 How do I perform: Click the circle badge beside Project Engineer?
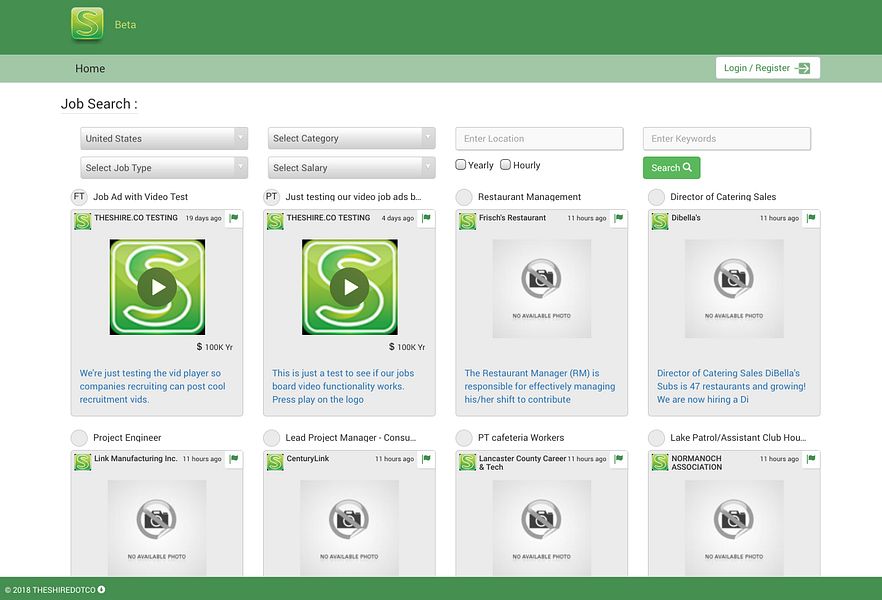79,437
